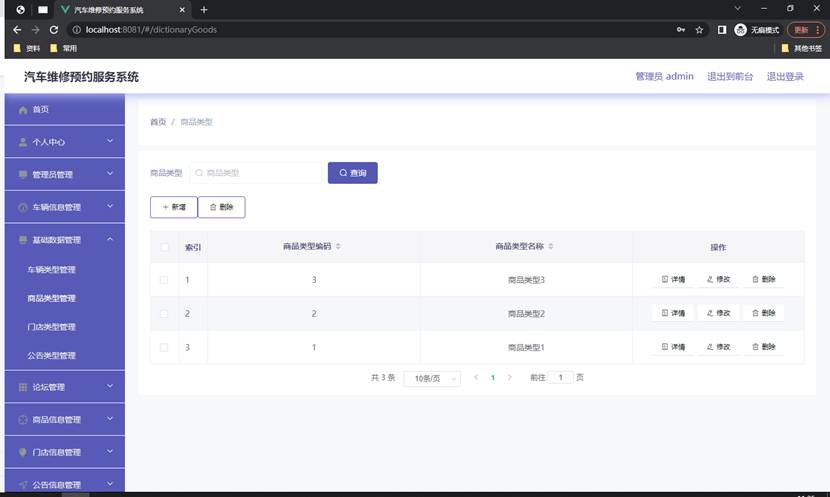Click 删除 for 商品类型1 row
The width and height of the screenshot is (830, 497).
pos(764,347)
